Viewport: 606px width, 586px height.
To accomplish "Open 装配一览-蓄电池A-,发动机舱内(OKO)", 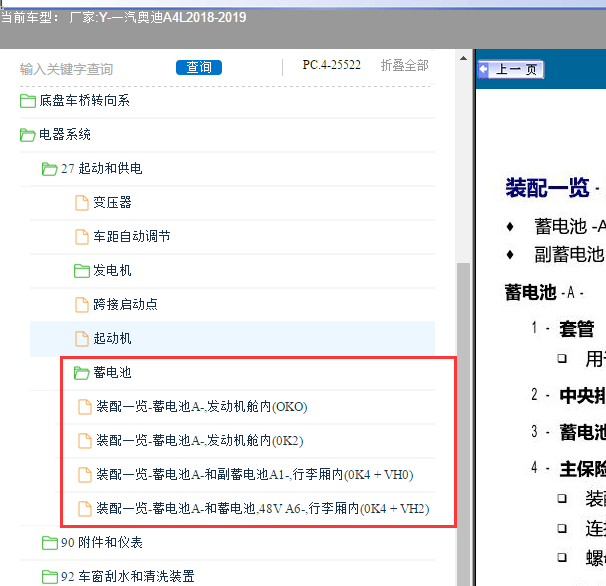I will pos(202,407).
